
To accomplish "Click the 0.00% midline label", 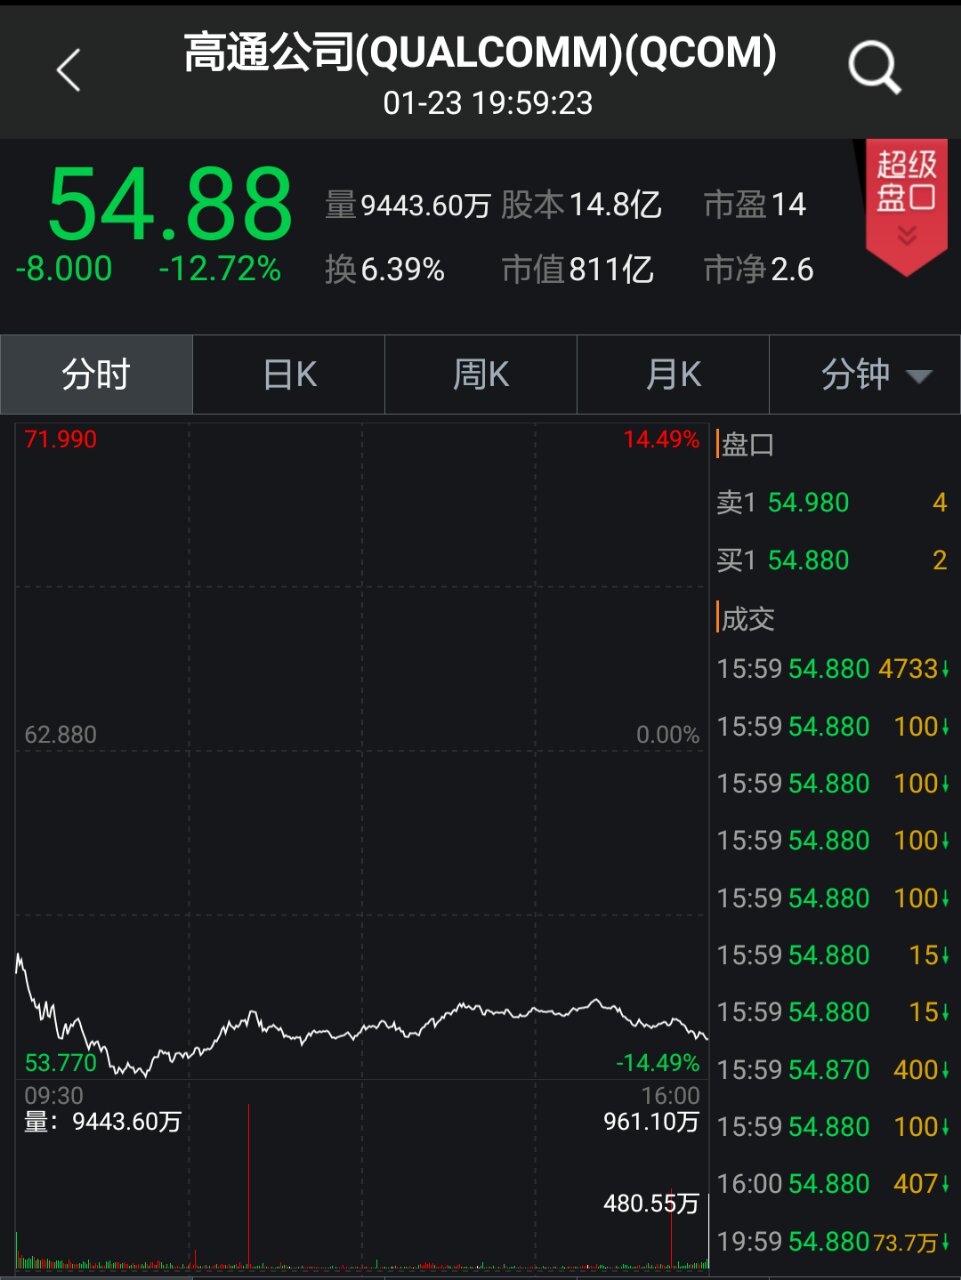I will [x=668, y=735].
